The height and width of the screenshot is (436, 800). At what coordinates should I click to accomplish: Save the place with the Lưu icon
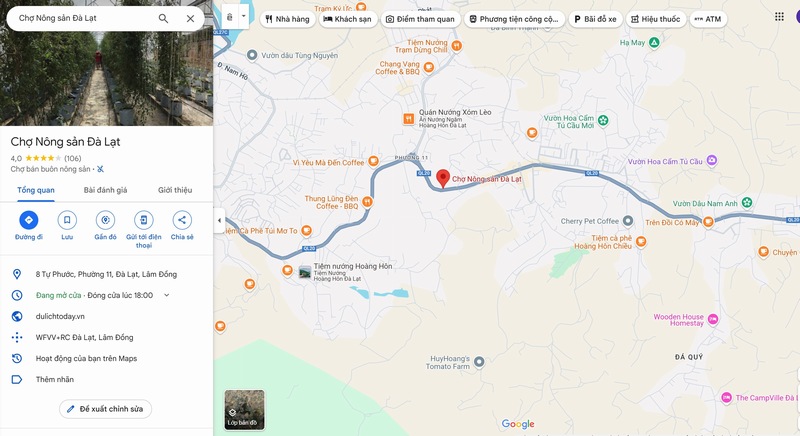click(67, 220)
